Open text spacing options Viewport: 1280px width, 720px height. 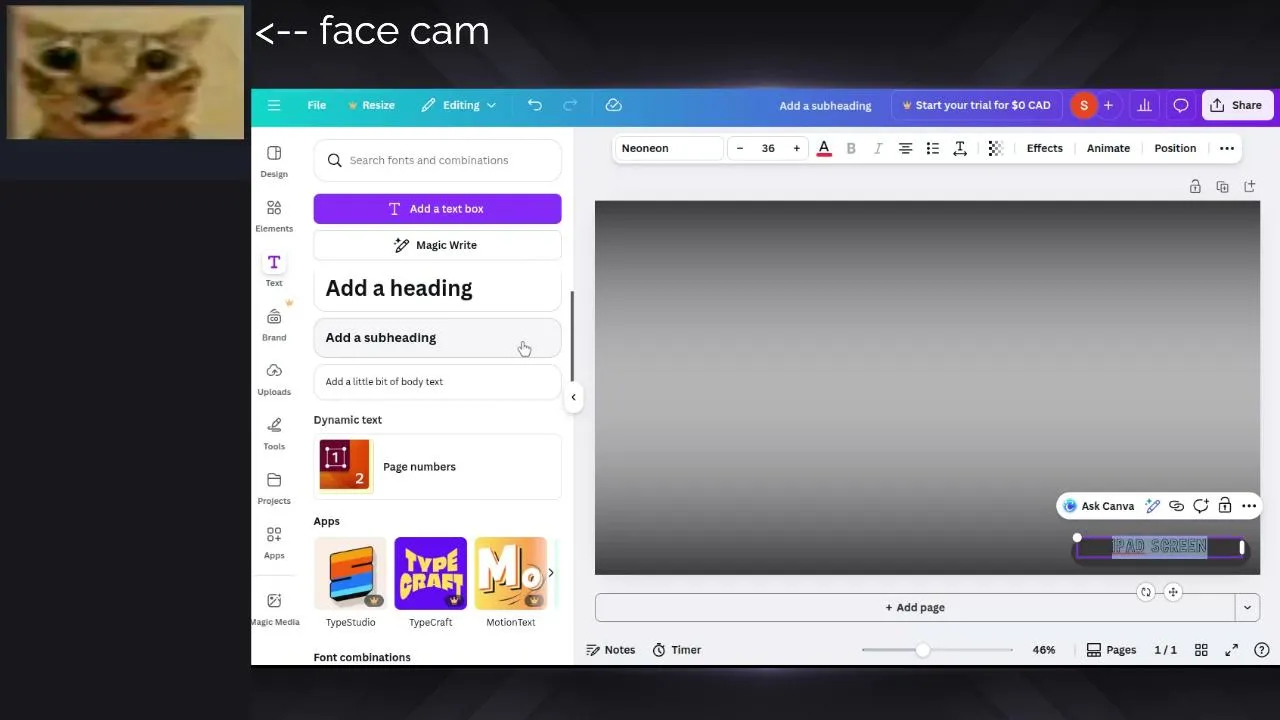959,148
